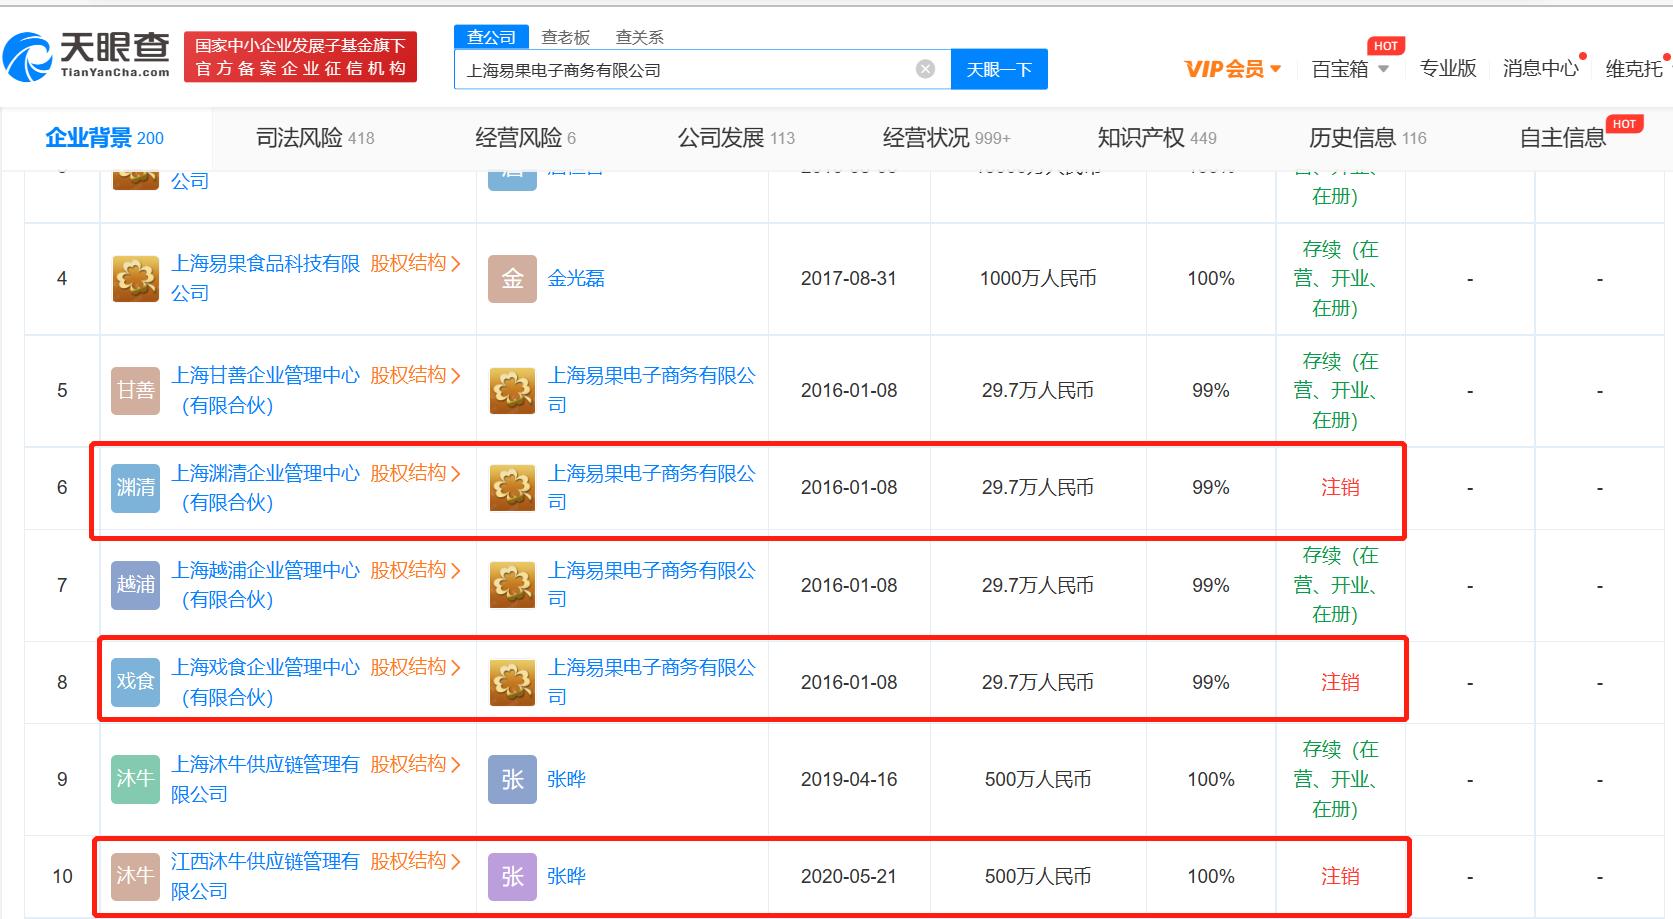Screen dimensions: 1673x919
Task: Select the 历史信息 tab
Action: pyautogui.click(x=1368, y=138)
